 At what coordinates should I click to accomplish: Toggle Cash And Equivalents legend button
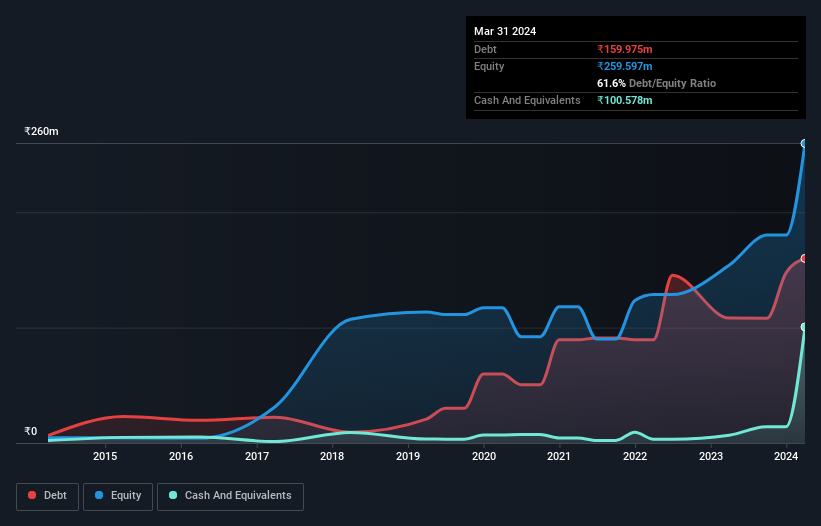pyautogui.click(x=230, y=496)
